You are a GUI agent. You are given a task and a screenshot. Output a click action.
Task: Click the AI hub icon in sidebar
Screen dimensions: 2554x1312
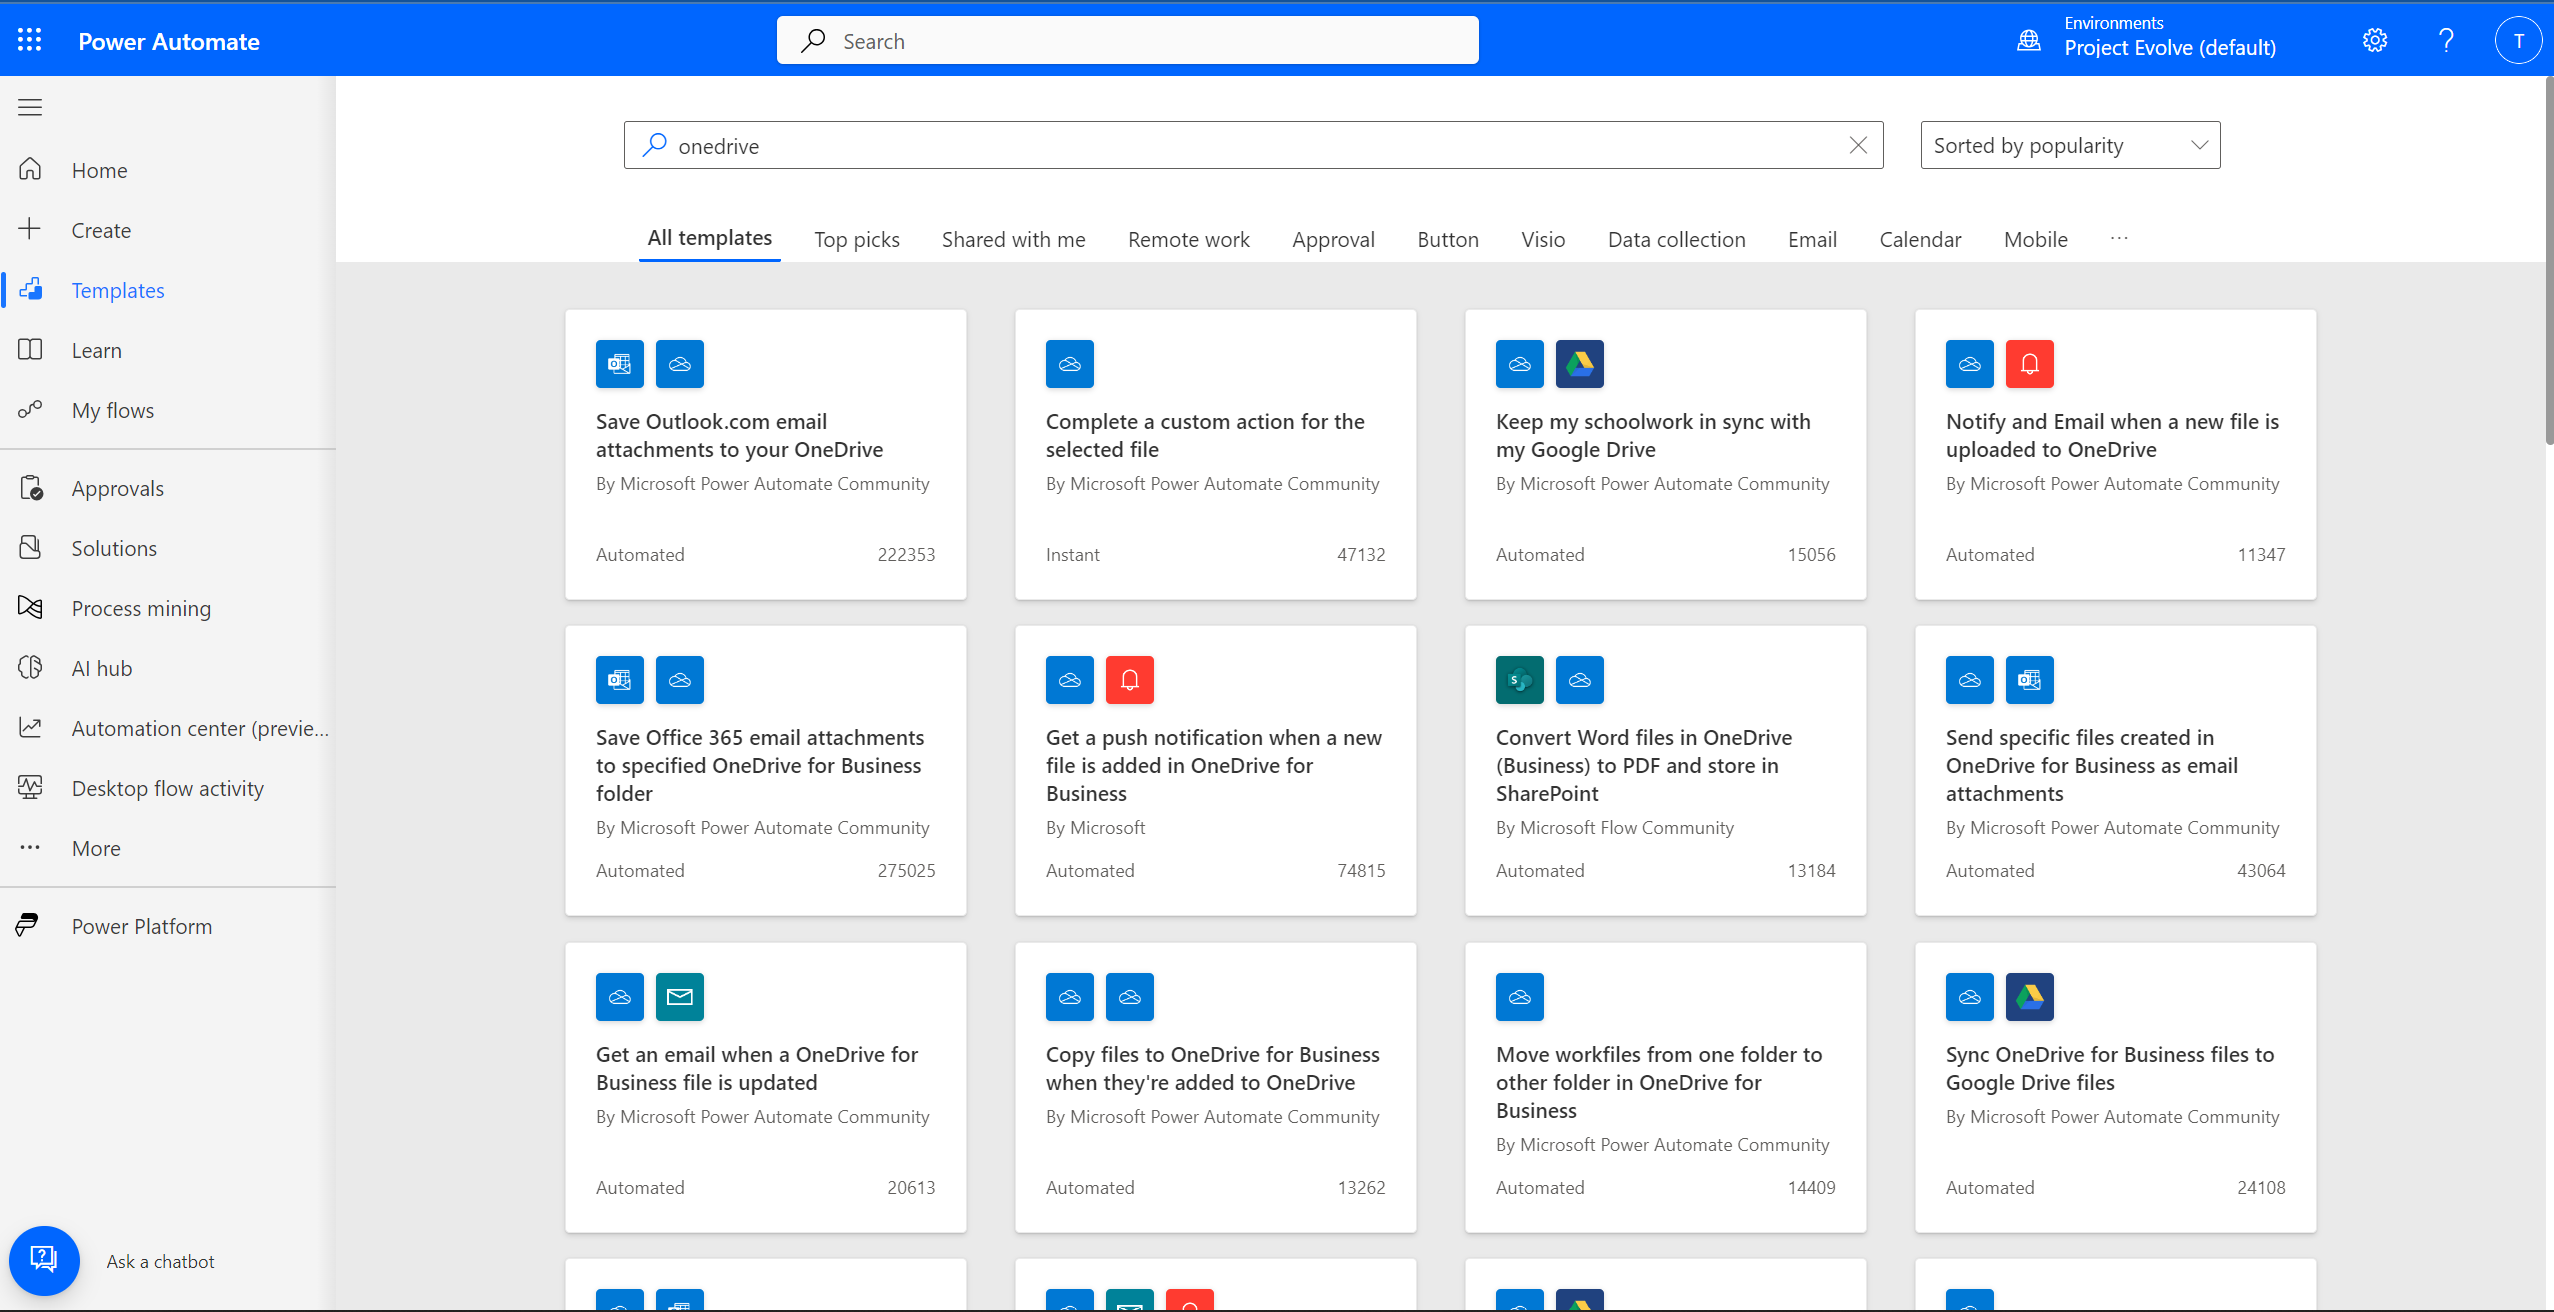pos(32,666)
